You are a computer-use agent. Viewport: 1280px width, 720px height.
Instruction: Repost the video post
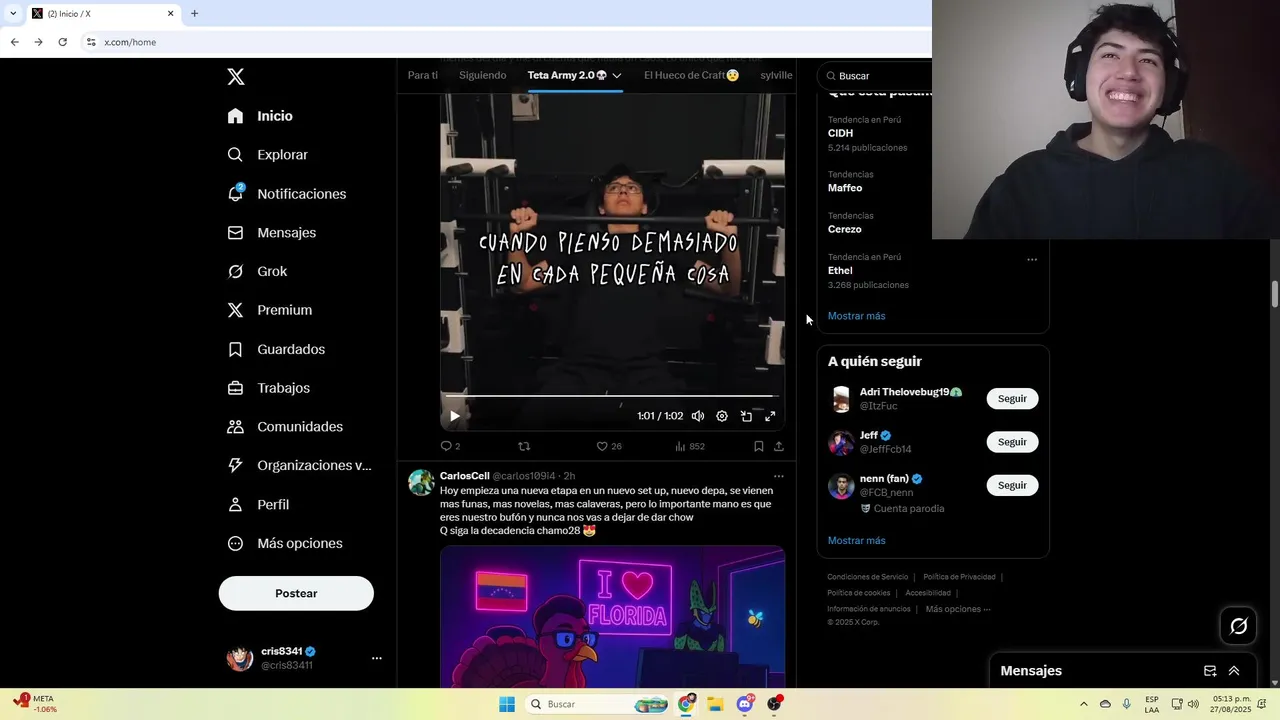[x=524, y=446]
